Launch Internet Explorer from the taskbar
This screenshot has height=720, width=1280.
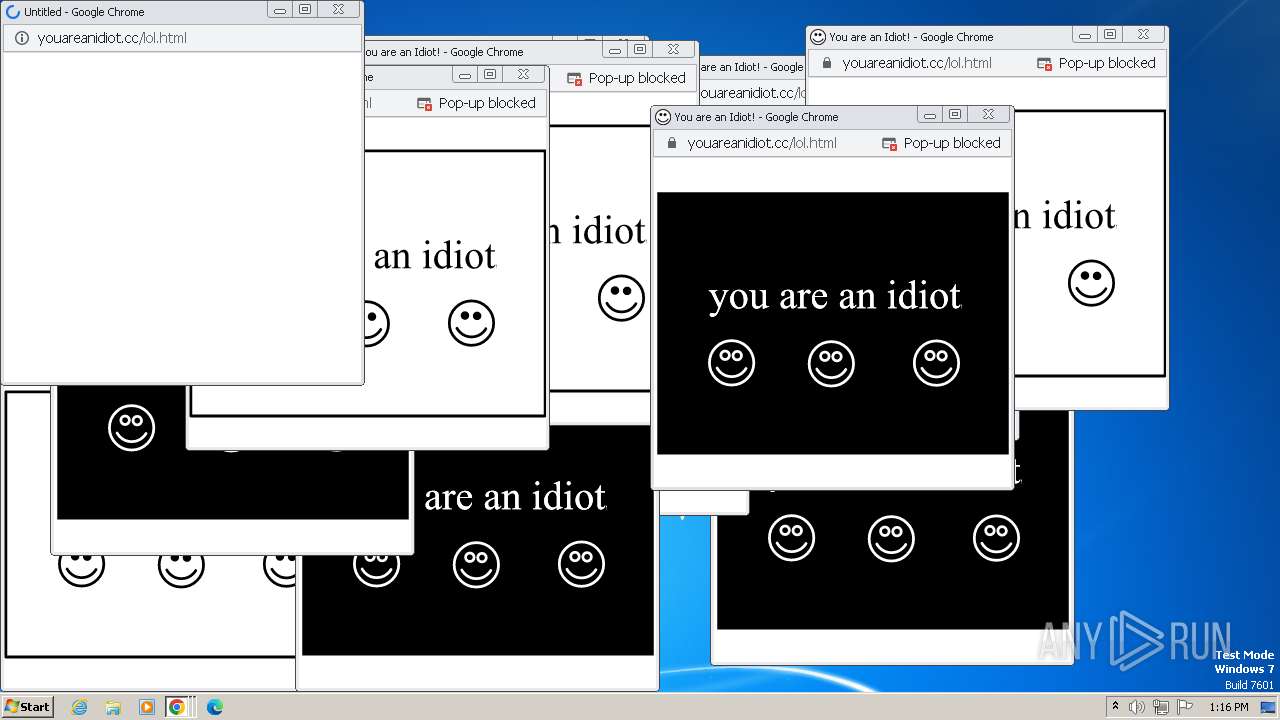[80, 707]
